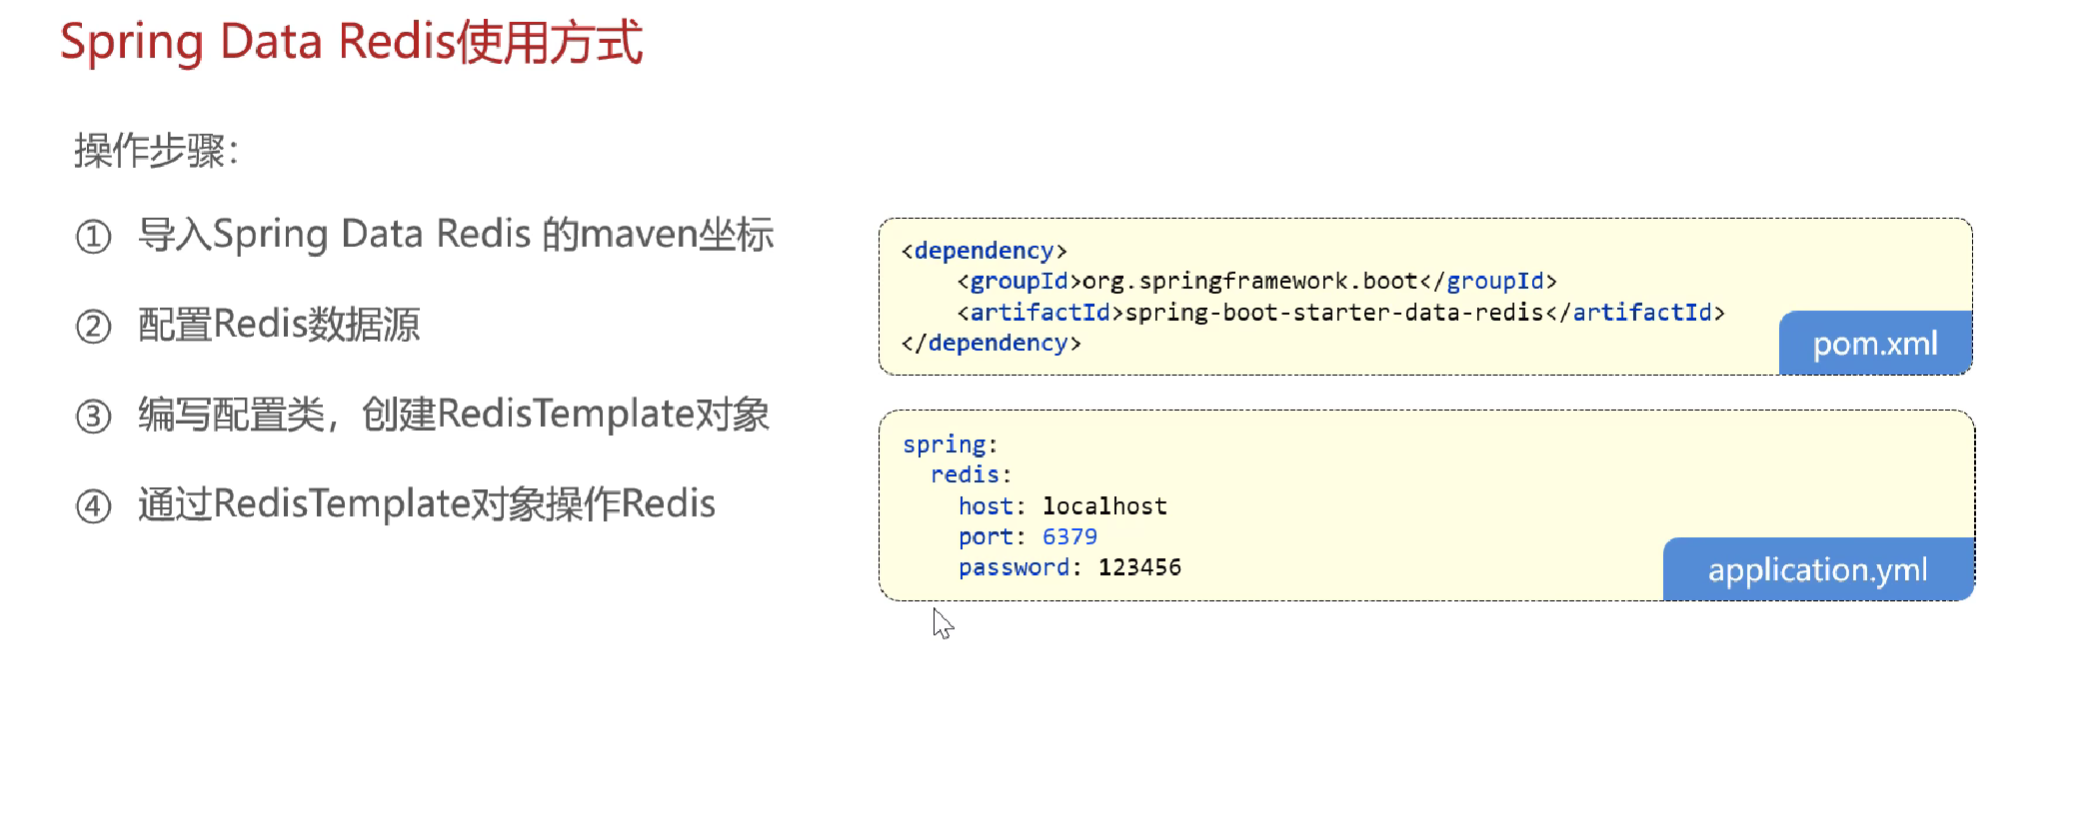Select step text 导入Spring Data Redis 的maven坐标
Image resolution: width=2100 pixels, height=838 pixels.
point(455,235)
